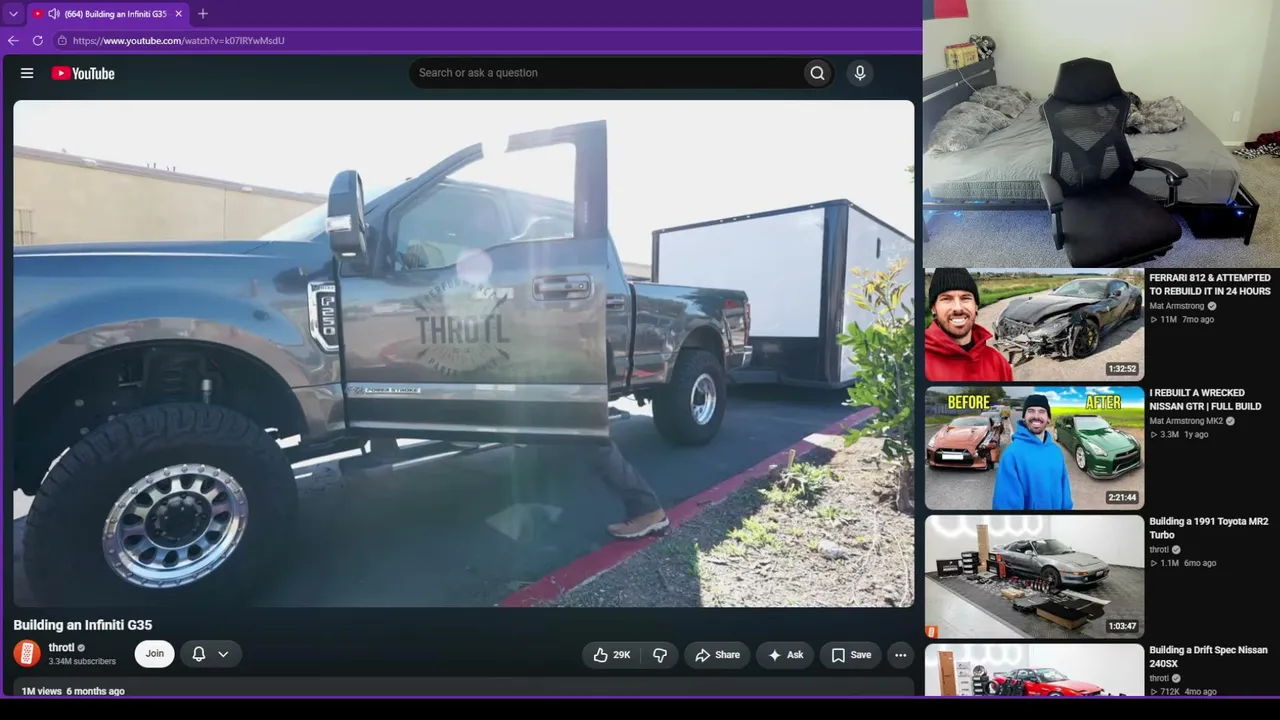
Task: Open wrecked Nissan GTR video thumbnail
Action: pyautogui.click(x=1034, y=448)
